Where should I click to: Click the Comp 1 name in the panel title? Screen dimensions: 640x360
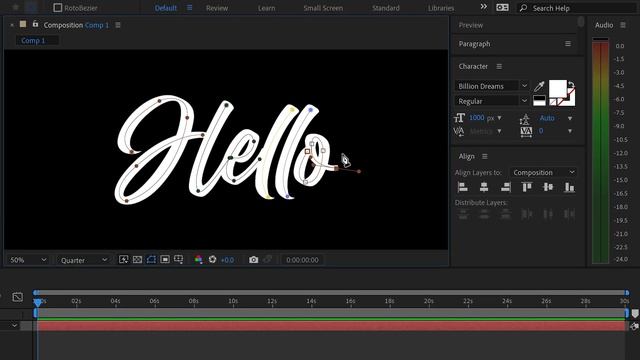(97, 25)
